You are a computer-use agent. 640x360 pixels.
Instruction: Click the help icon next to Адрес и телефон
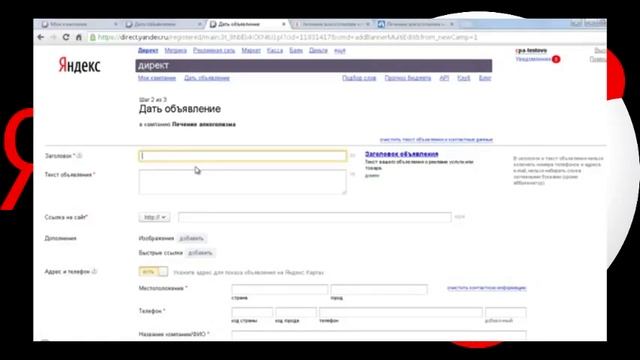(94, 271)
